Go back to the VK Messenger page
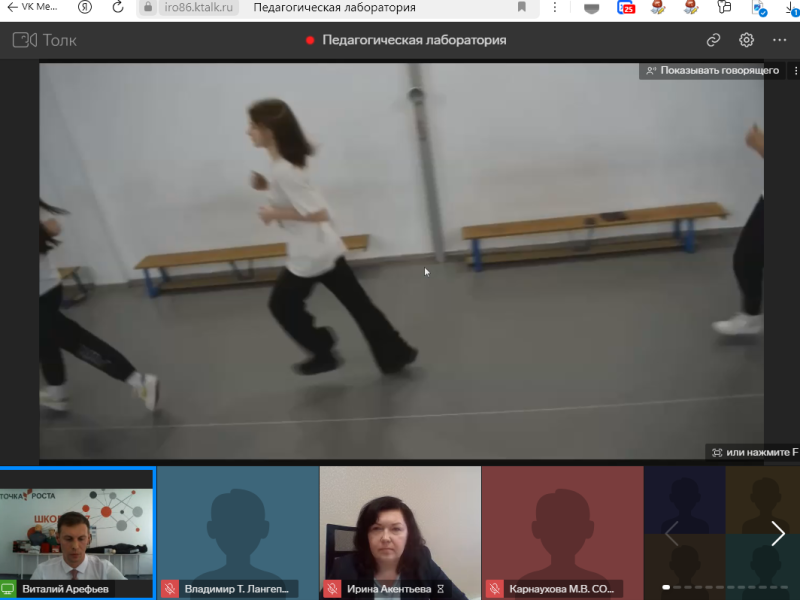Image resolution: width=800 pixels, height=600 pixels. click(x=12, y=7)
